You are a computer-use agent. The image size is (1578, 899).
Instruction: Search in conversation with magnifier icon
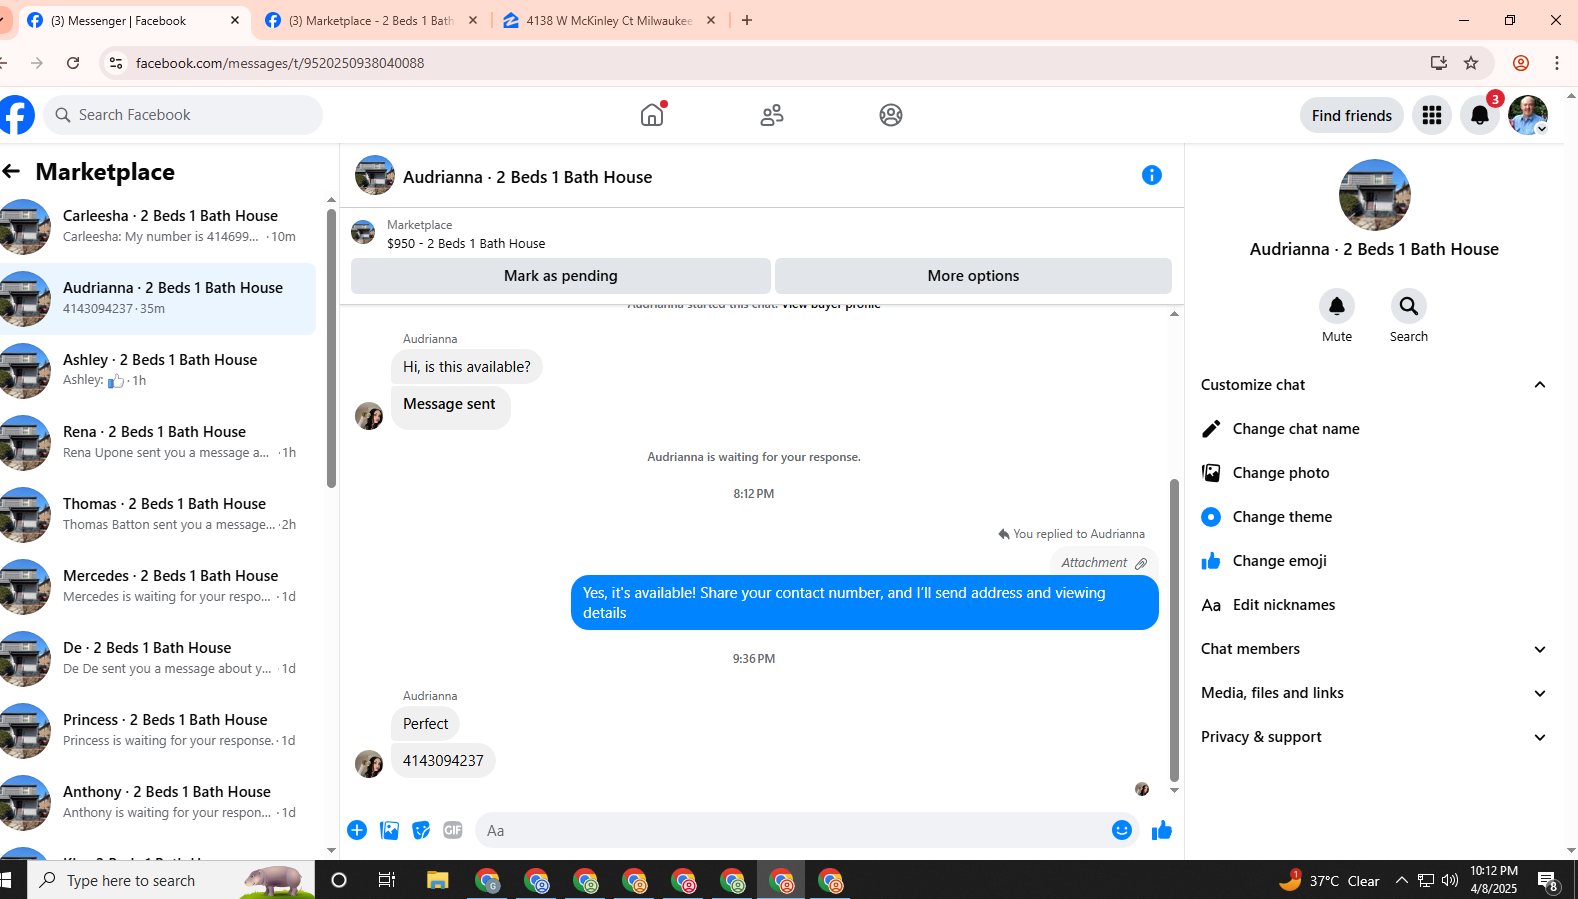click(x=1409, y=306)
